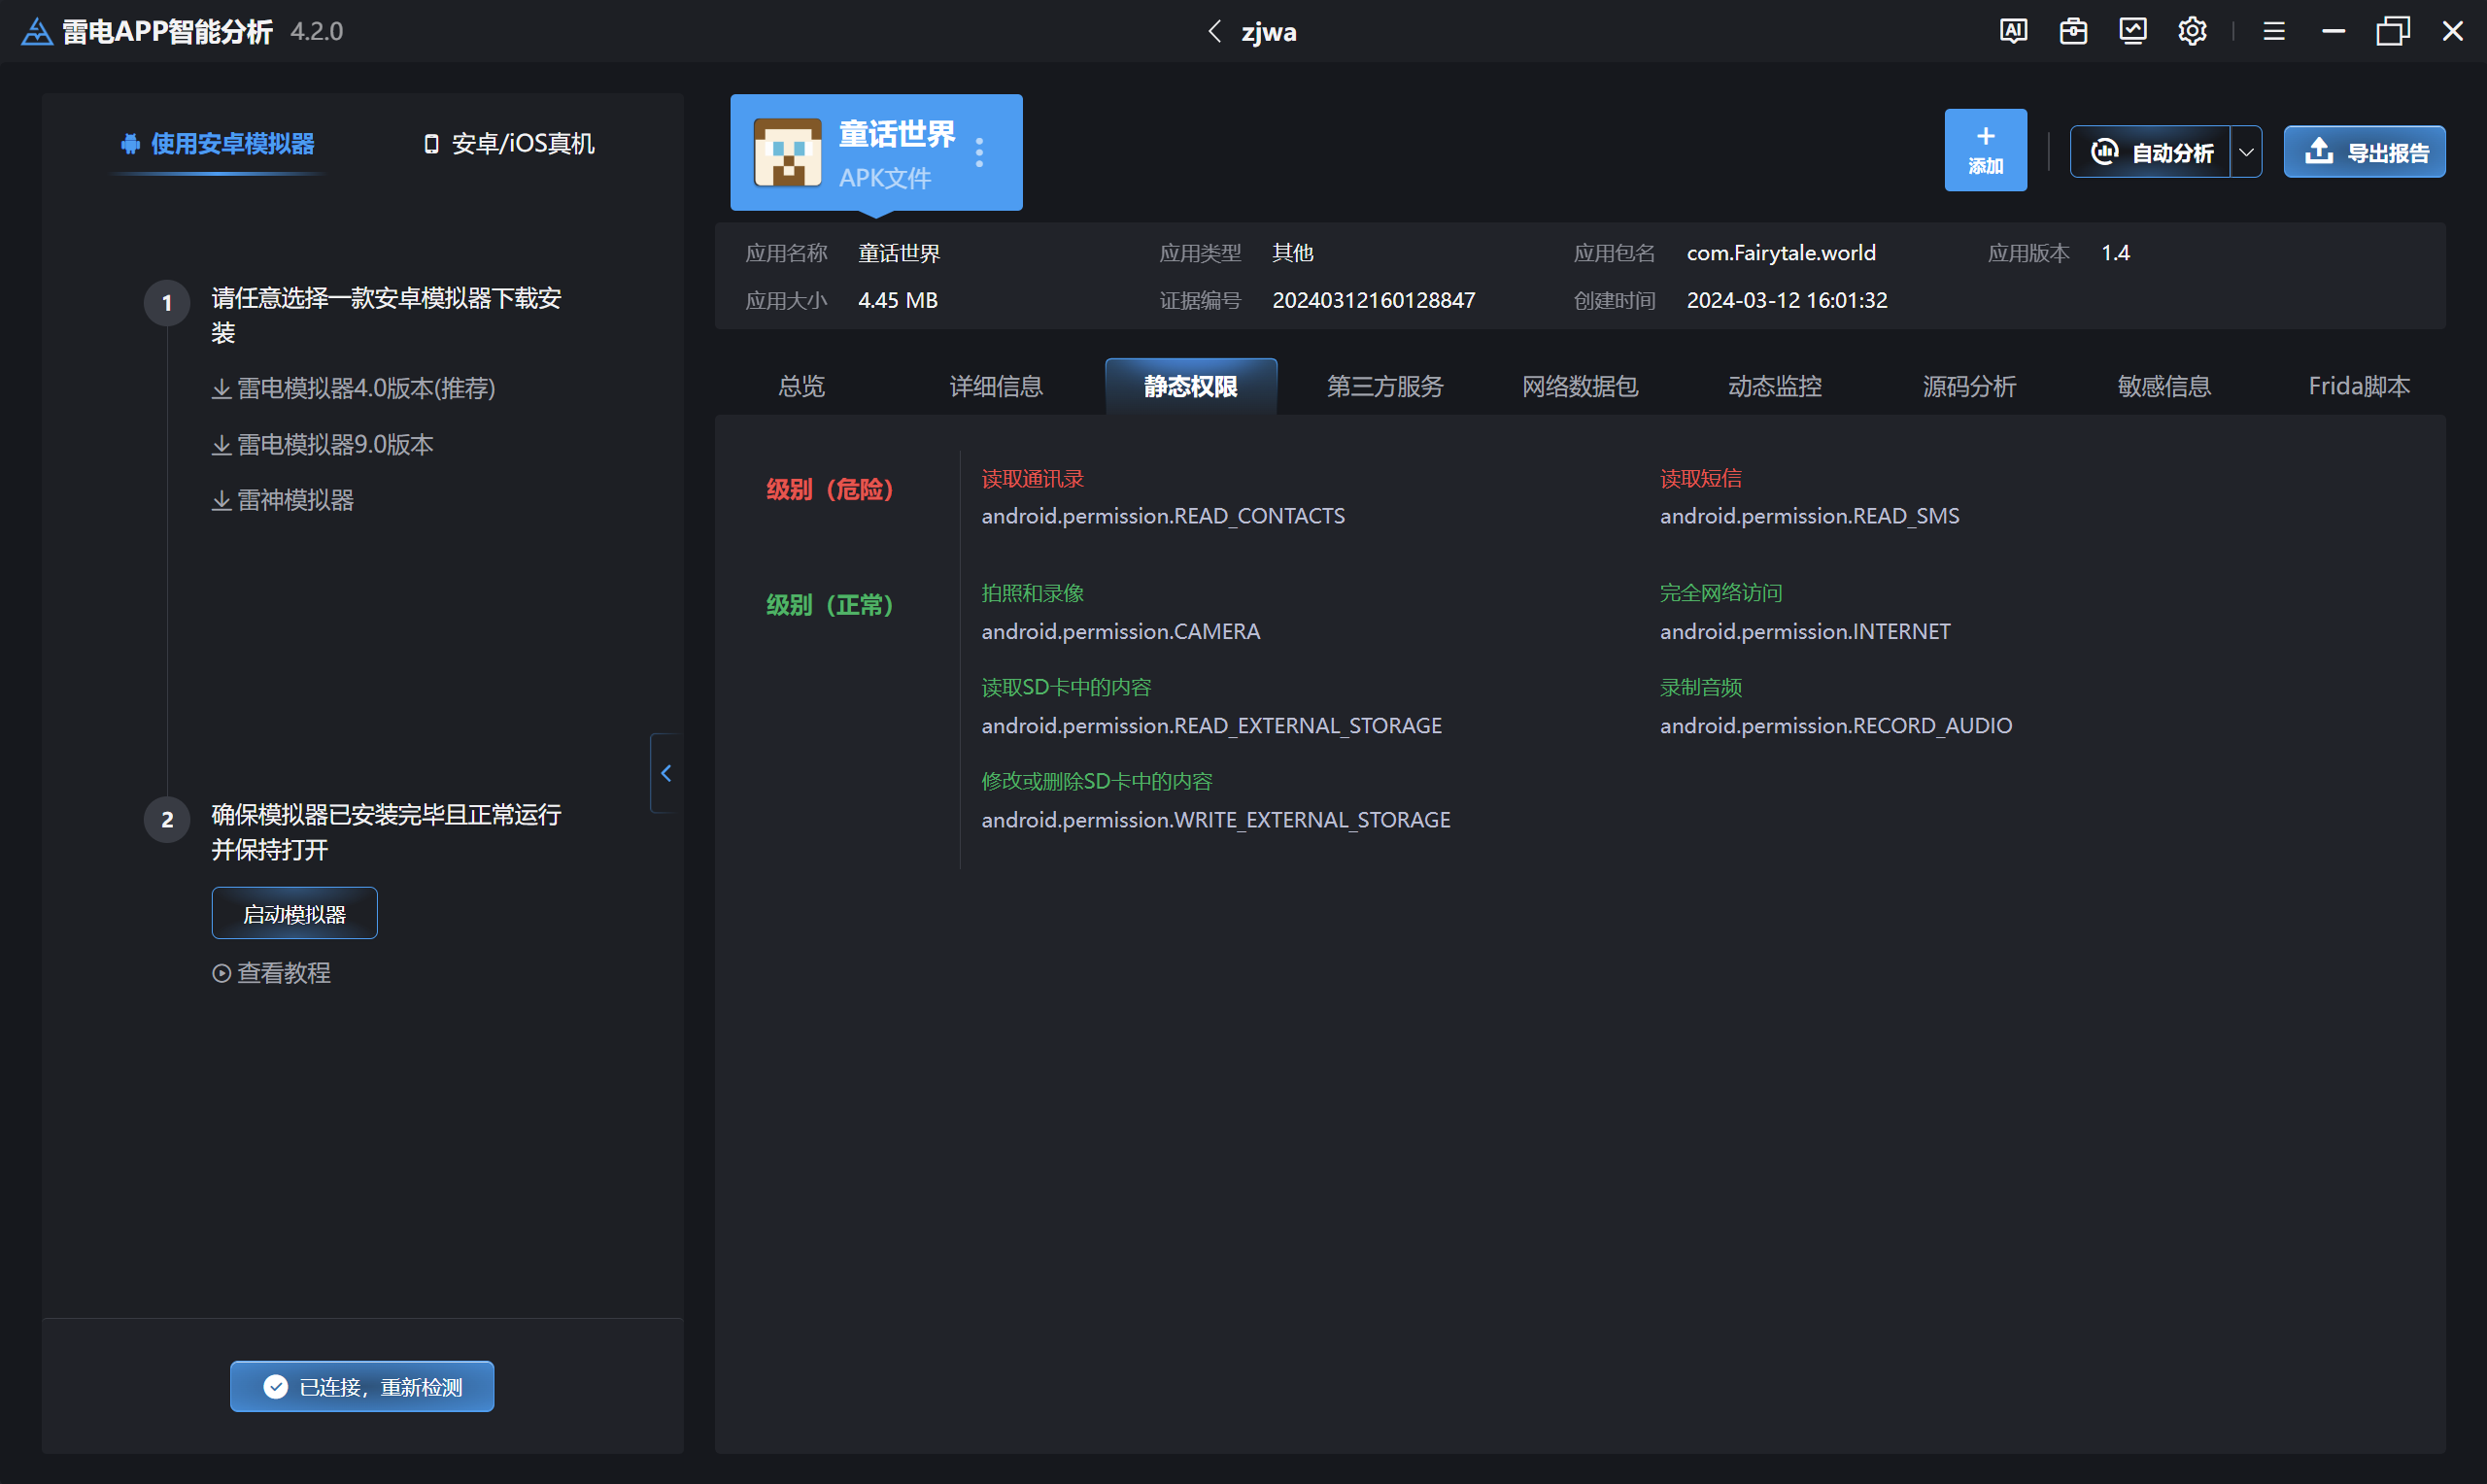Image resolution: width=2487 pixels, height=1484 pixels.
Task: Open settings gear in title bar
Action: click(x=2192, y=31)
